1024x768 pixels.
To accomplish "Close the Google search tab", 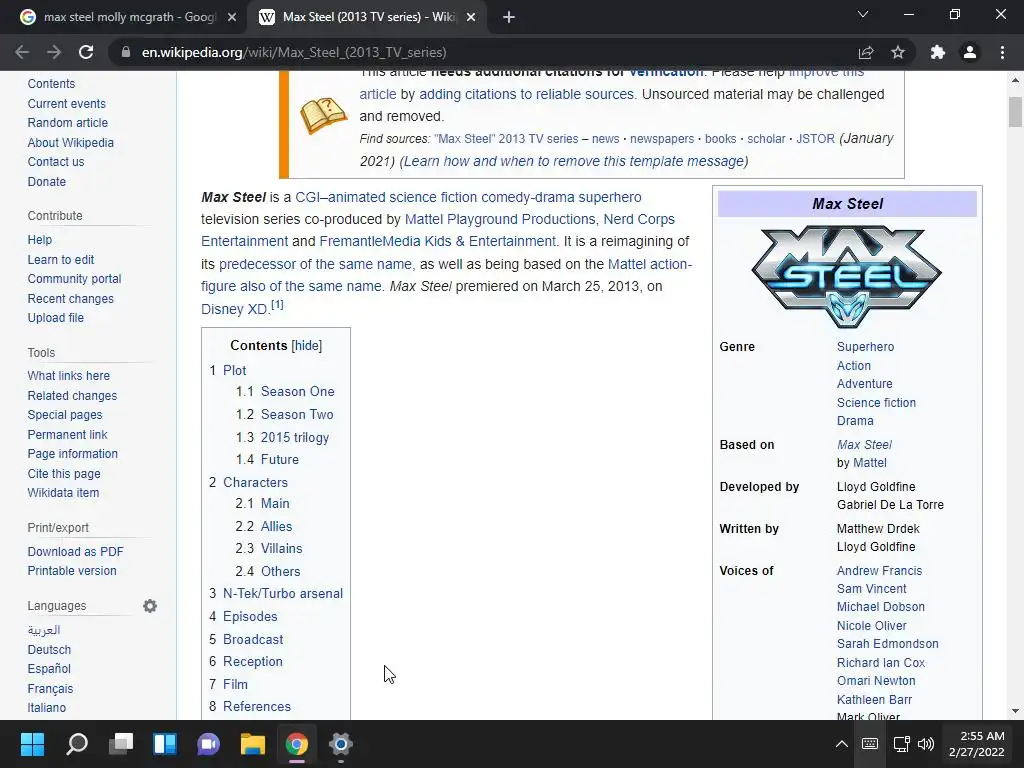I will click(x=232, y=17).
